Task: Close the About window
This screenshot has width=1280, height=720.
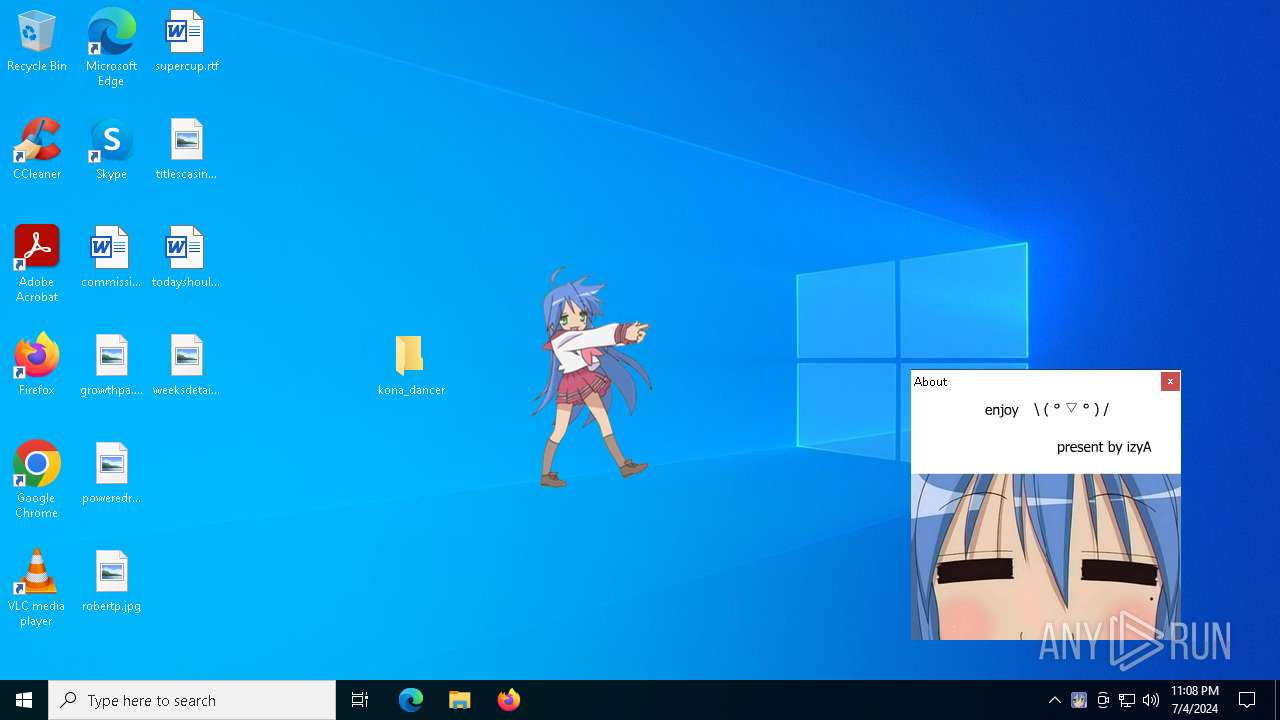Action: pyautogui.click(x=1170, y=382)
